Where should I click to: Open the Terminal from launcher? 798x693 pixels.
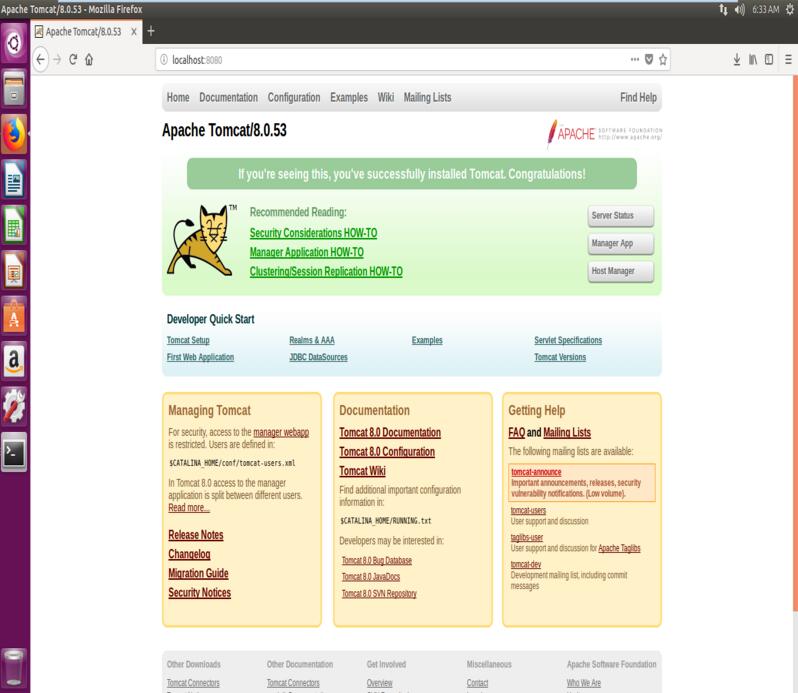pos(14,452)
